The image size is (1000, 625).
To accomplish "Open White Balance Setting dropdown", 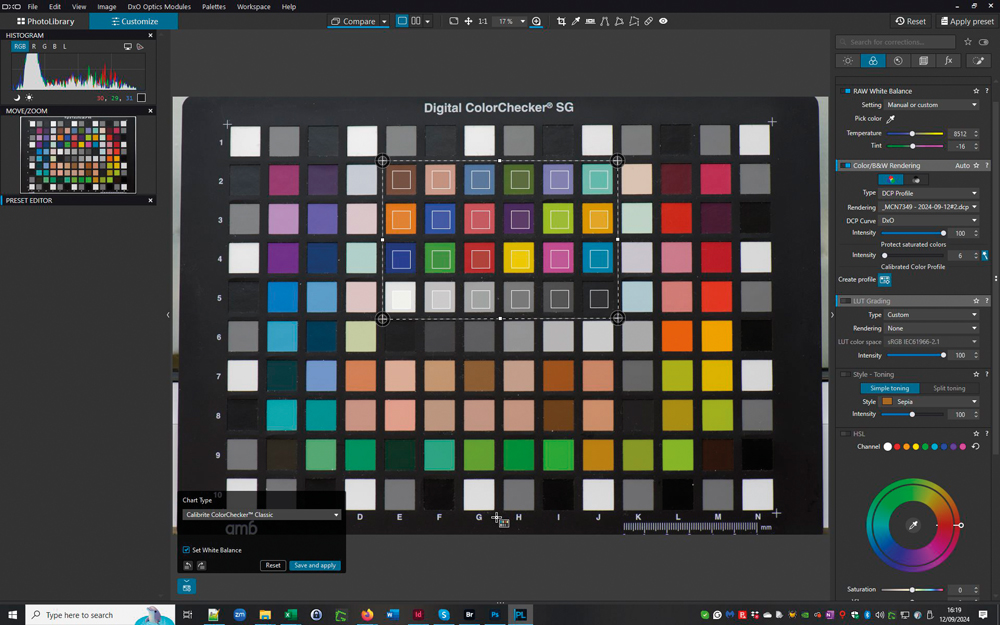I will 932,105.
